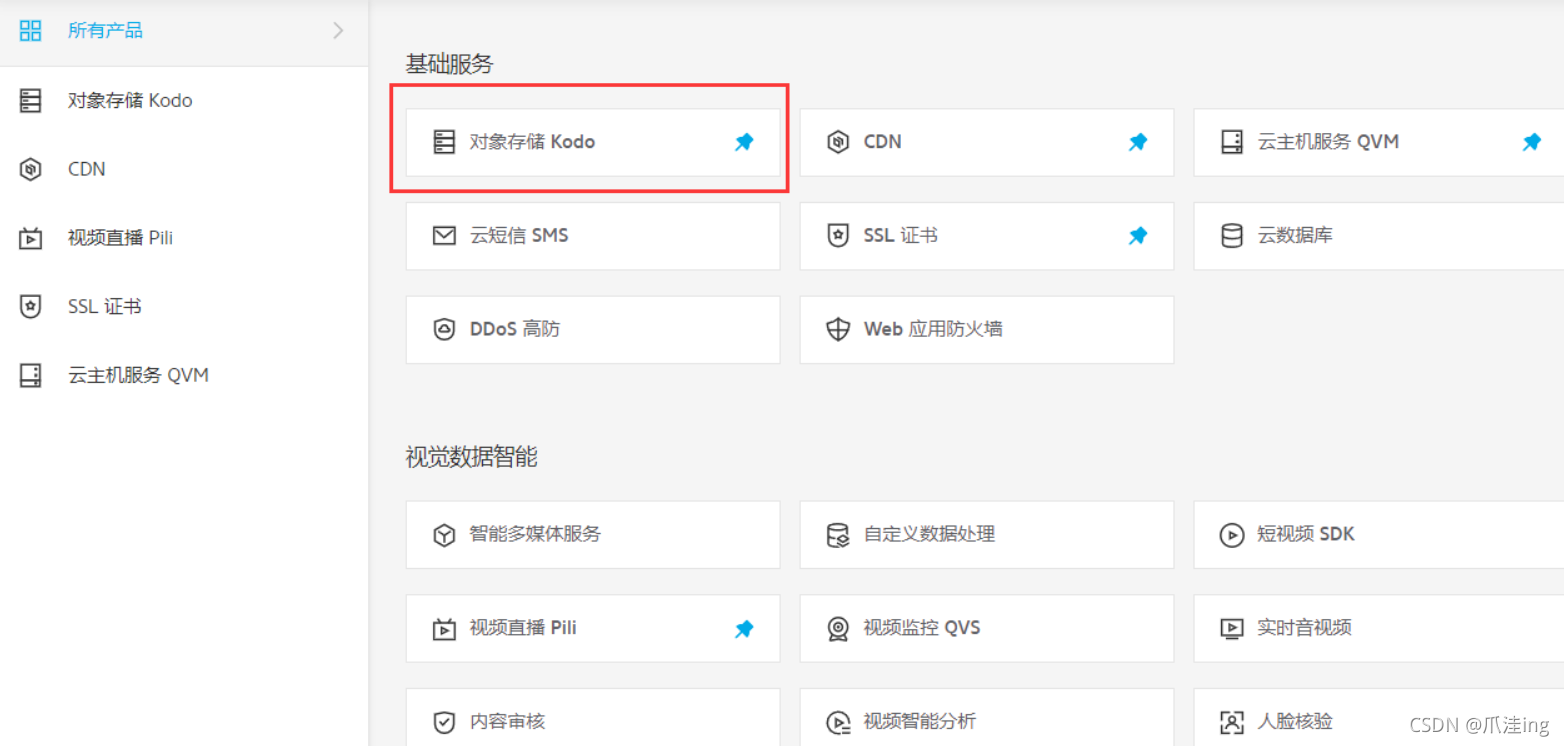Open the 短视频 SDK card

click(x=1379, y=534)
